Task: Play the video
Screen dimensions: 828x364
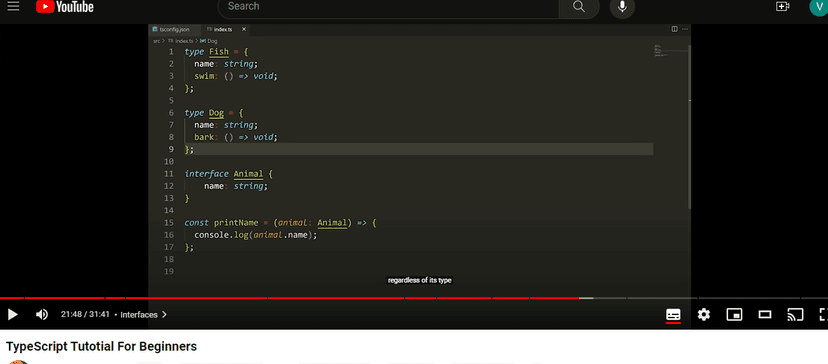Action: click(13, 315)
